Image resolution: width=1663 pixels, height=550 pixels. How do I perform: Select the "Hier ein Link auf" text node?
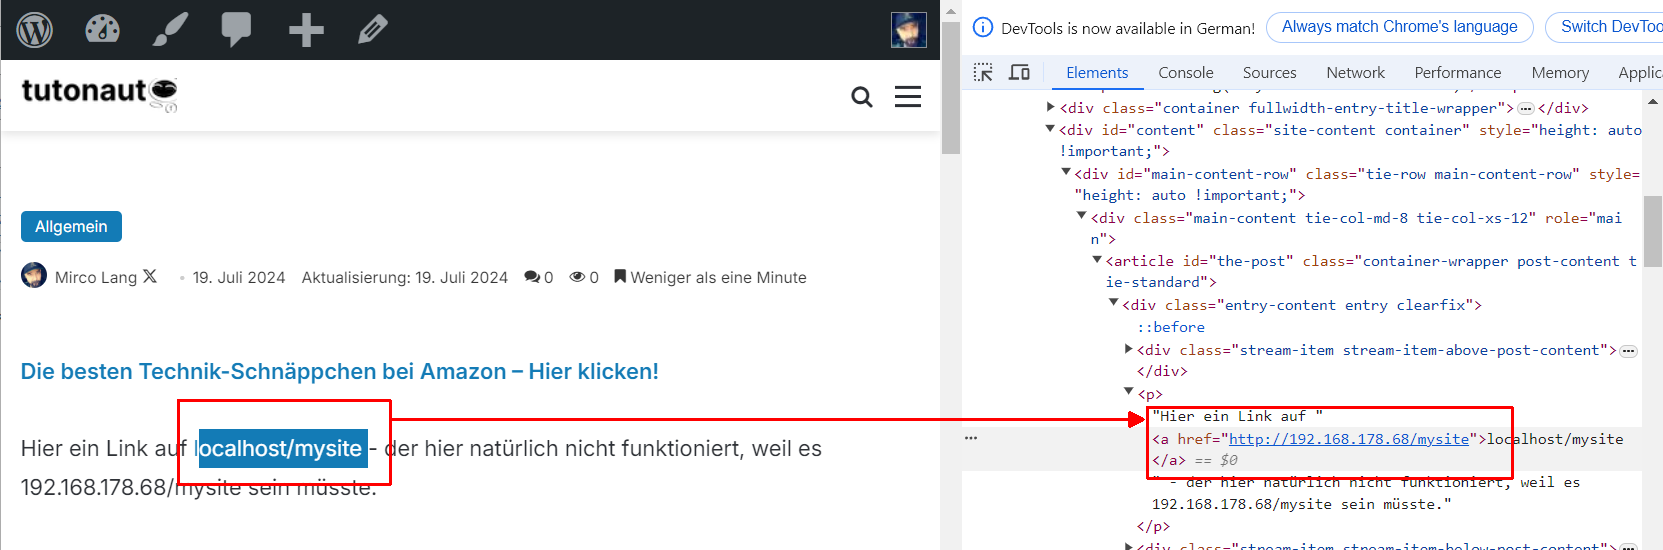1238,416
